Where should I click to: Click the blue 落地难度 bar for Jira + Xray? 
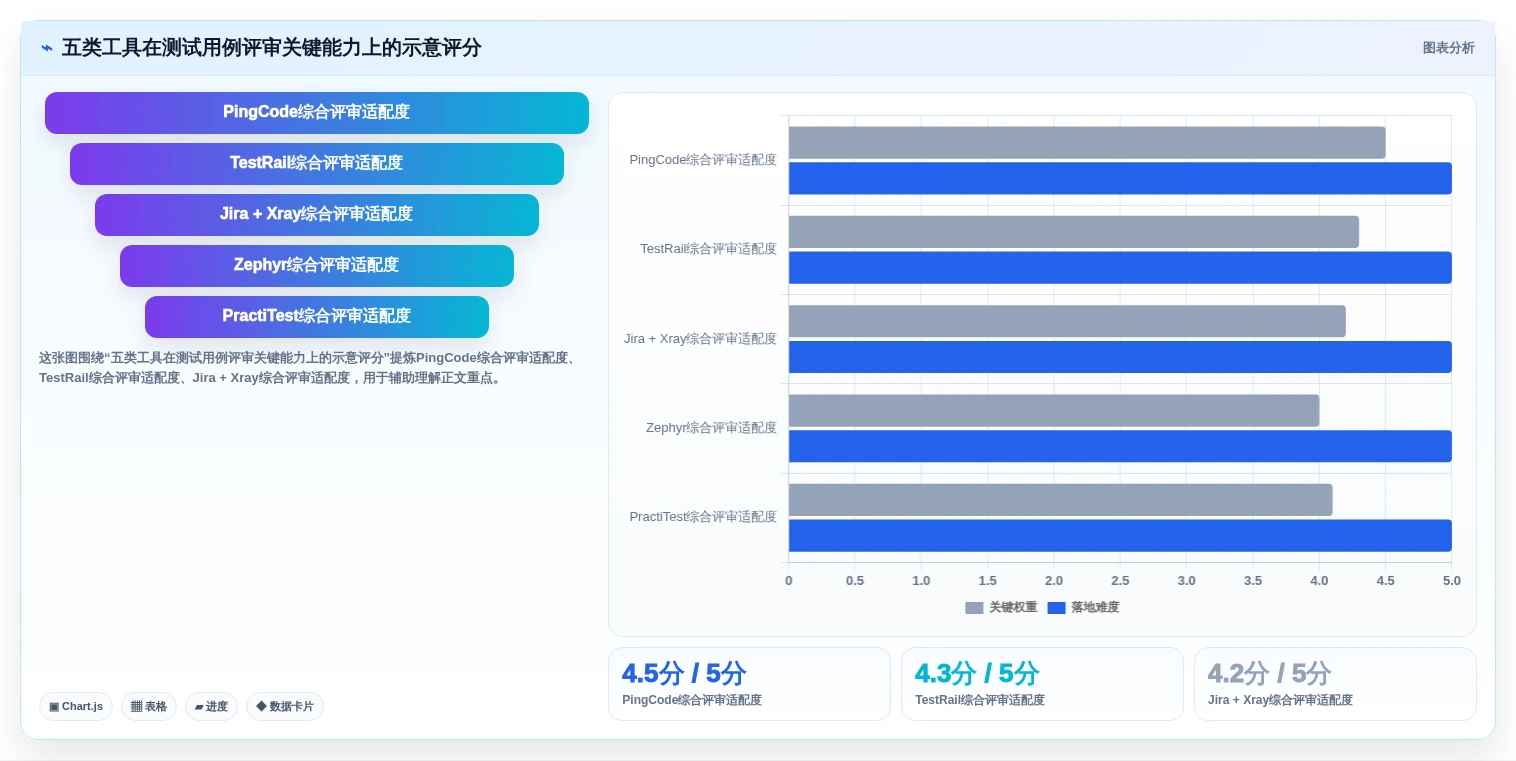[1120, 357]
